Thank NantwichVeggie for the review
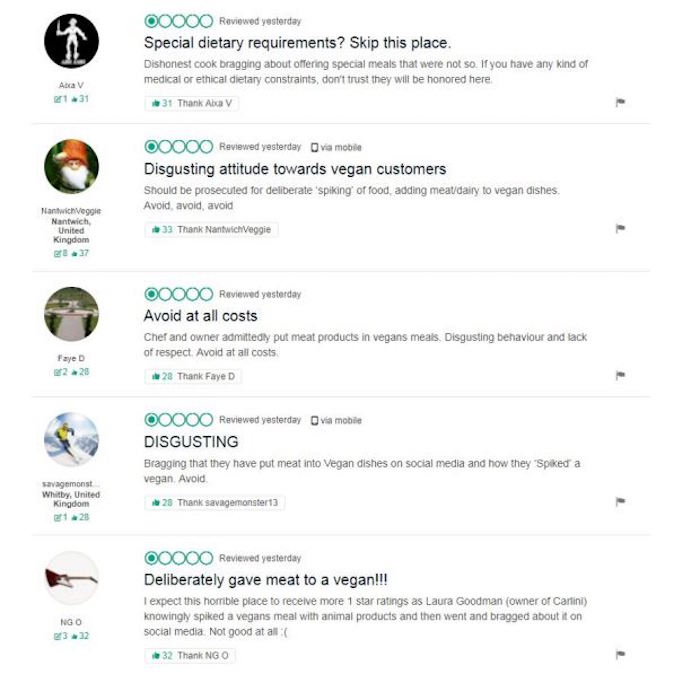This screenshot has height=674, width=700. point(210,229)
